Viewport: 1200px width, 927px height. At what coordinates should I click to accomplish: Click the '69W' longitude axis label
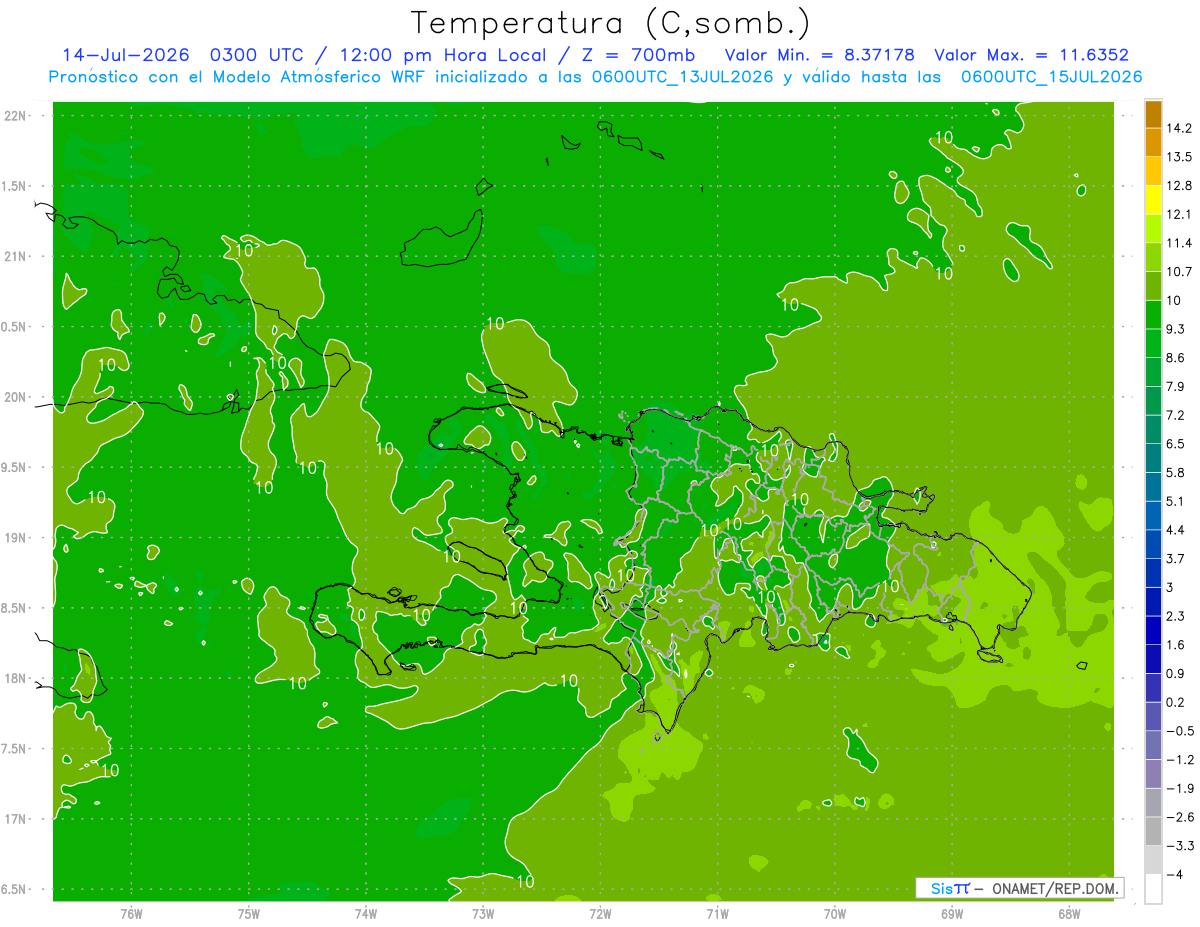tap(951, 913)
